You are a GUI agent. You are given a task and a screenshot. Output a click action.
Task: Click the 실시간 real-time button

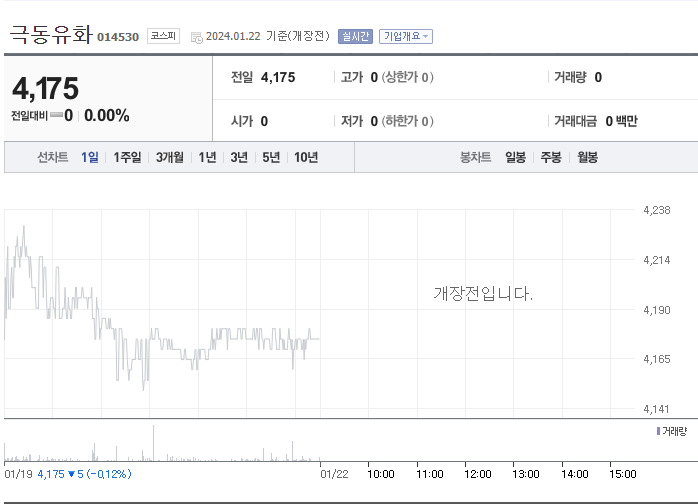pos(355,37)
